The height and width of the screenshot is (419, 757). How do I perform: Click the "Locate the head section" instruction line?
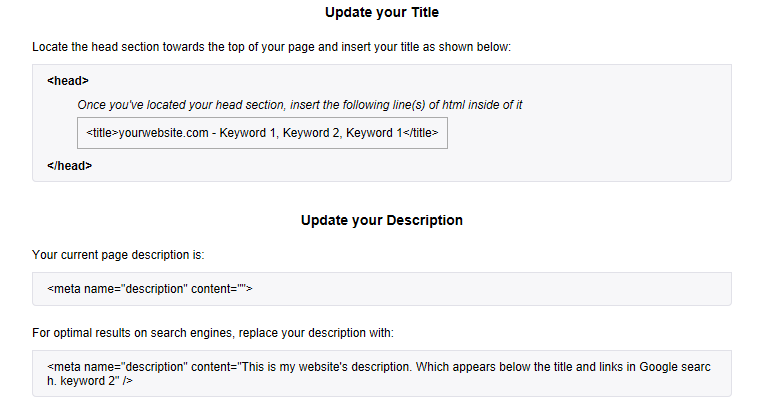pos(272,47)
